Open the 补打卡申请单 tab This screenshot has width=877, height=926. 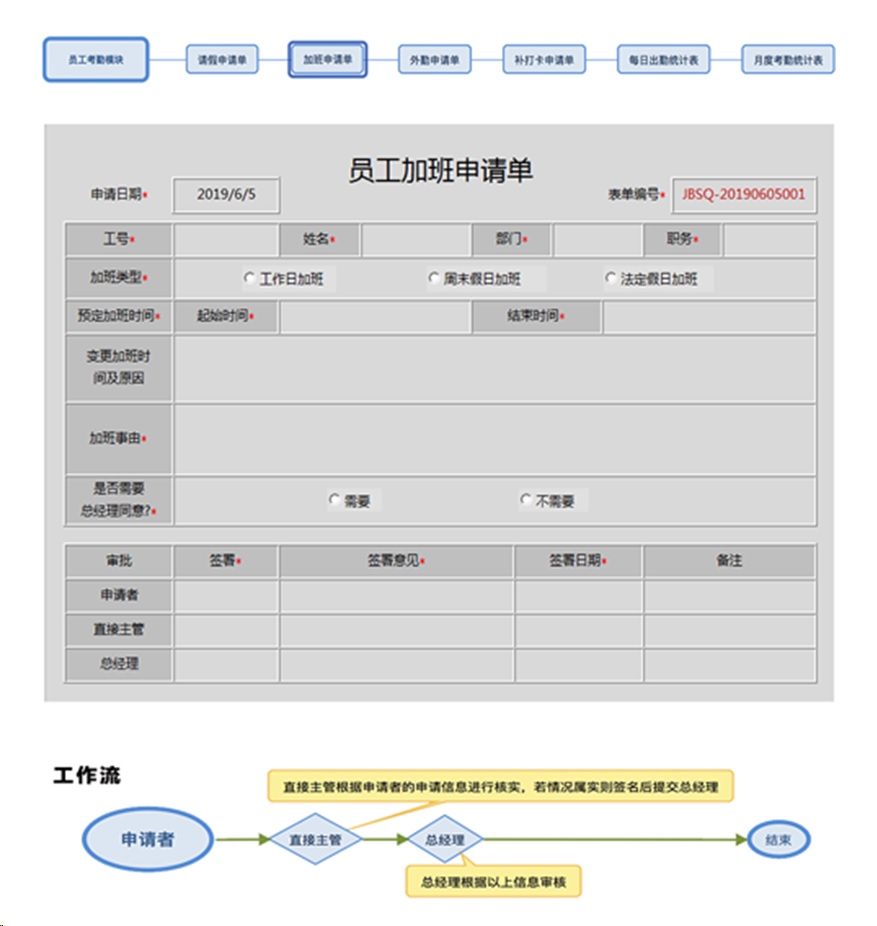tap(544, 60)
